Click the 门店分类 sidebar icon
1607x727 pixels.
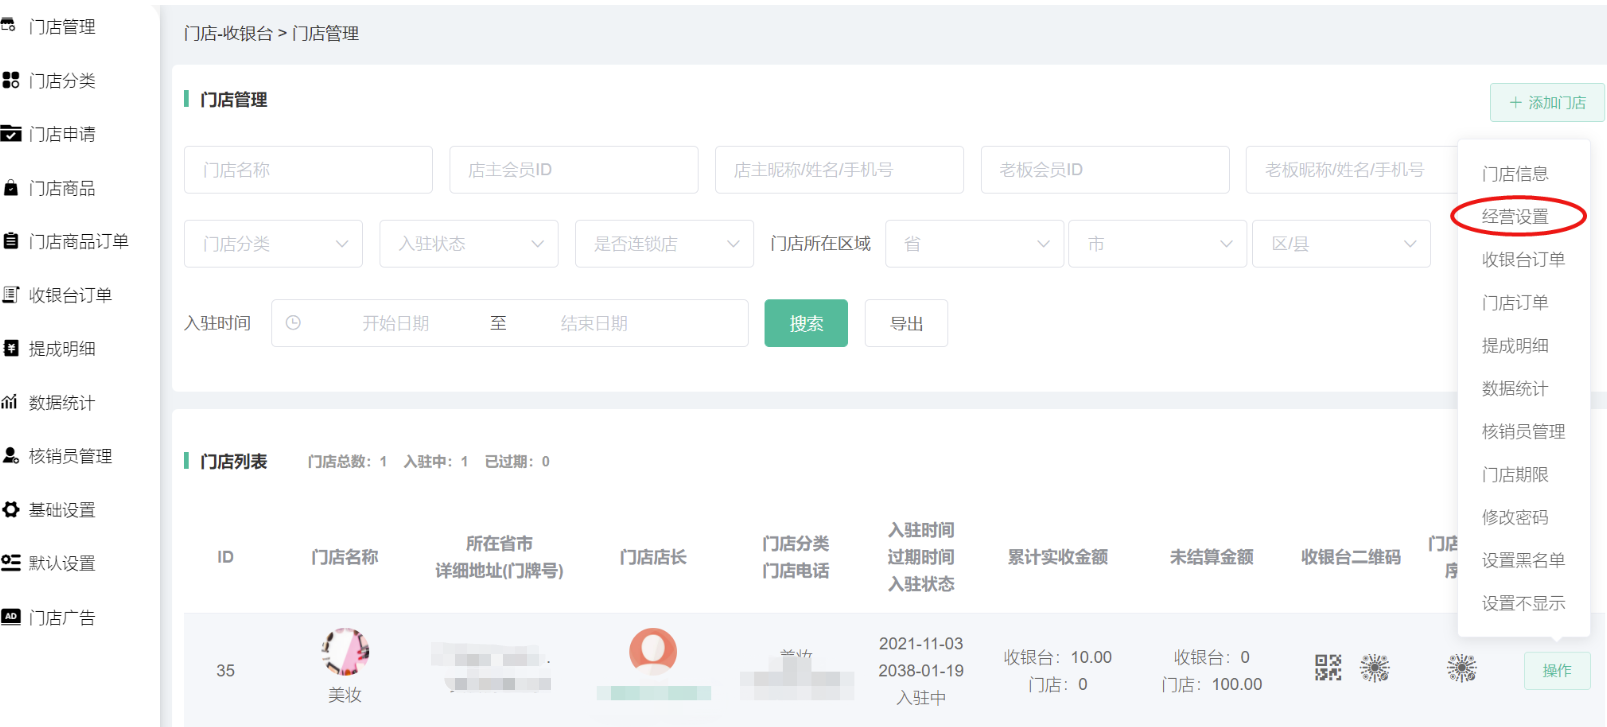coord(11,80)
